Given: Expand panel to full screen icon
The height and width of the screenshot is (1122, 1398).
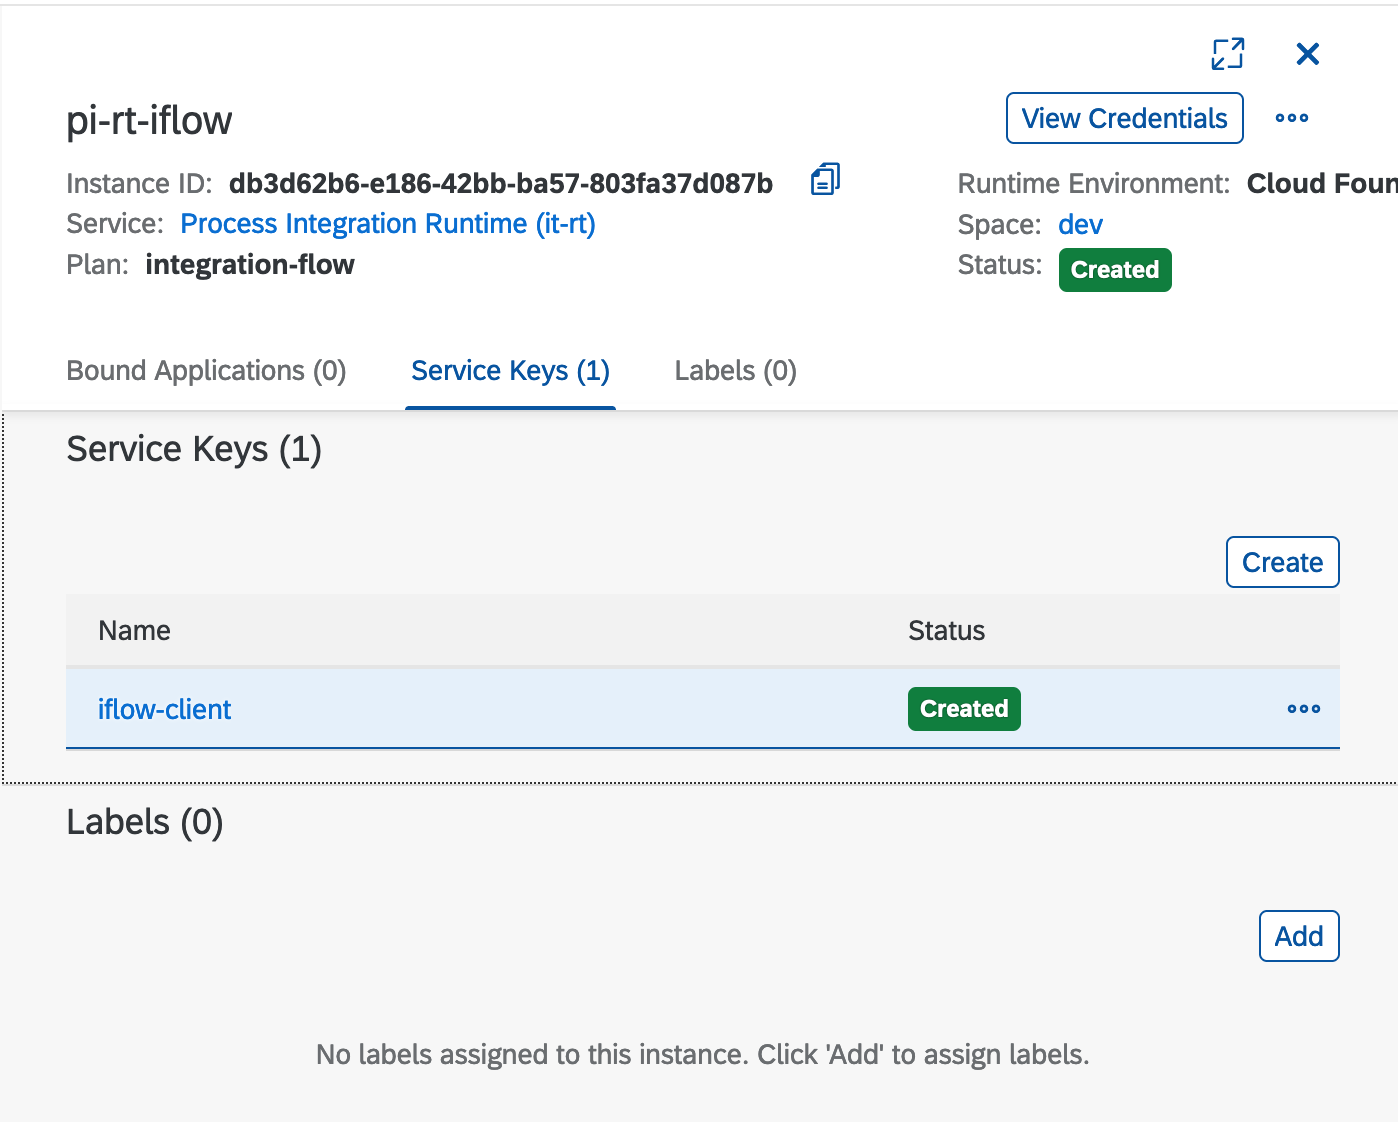Looking at the screenshot, I should [x=1227, y=54].
